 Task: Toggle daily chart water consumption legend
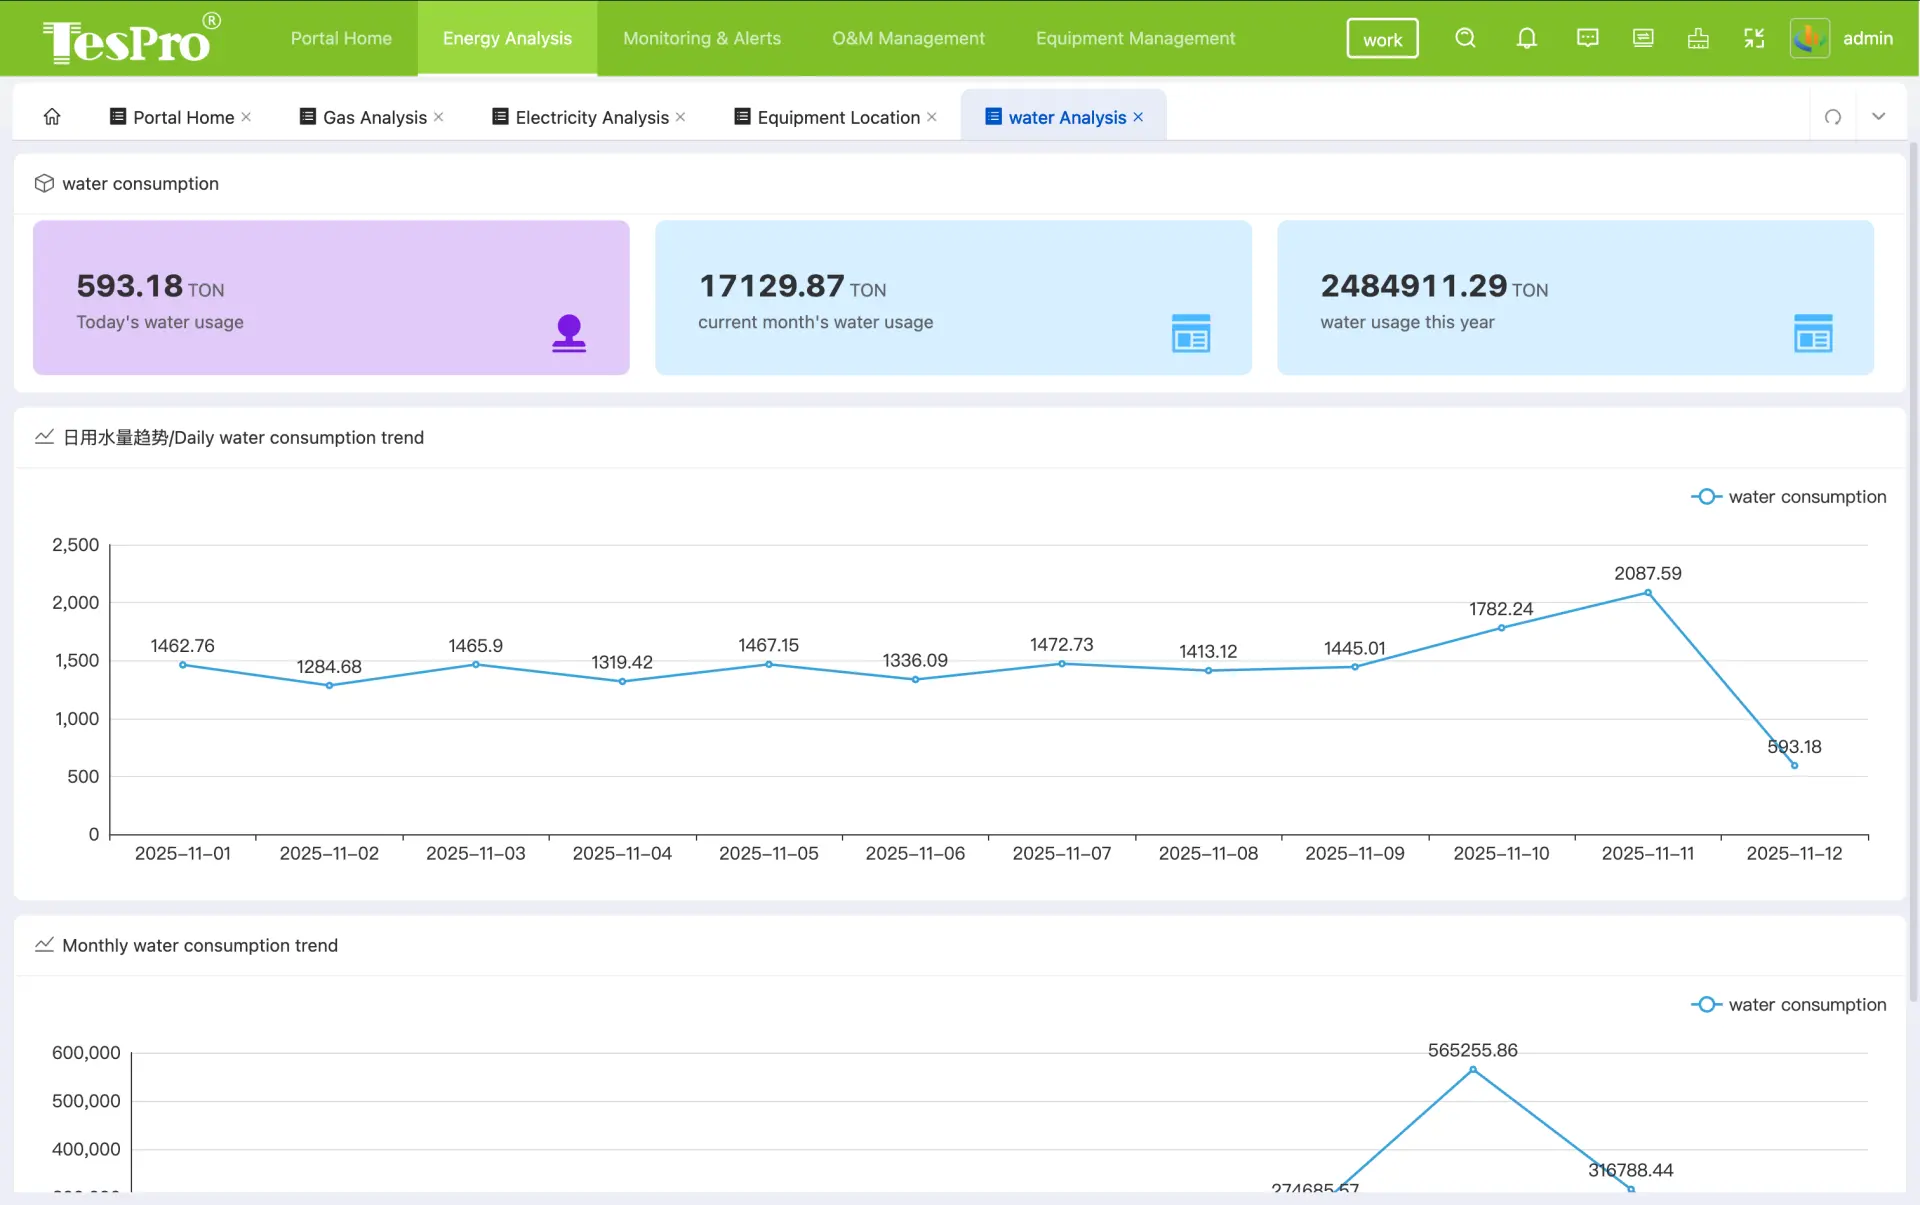[1788, 497]
